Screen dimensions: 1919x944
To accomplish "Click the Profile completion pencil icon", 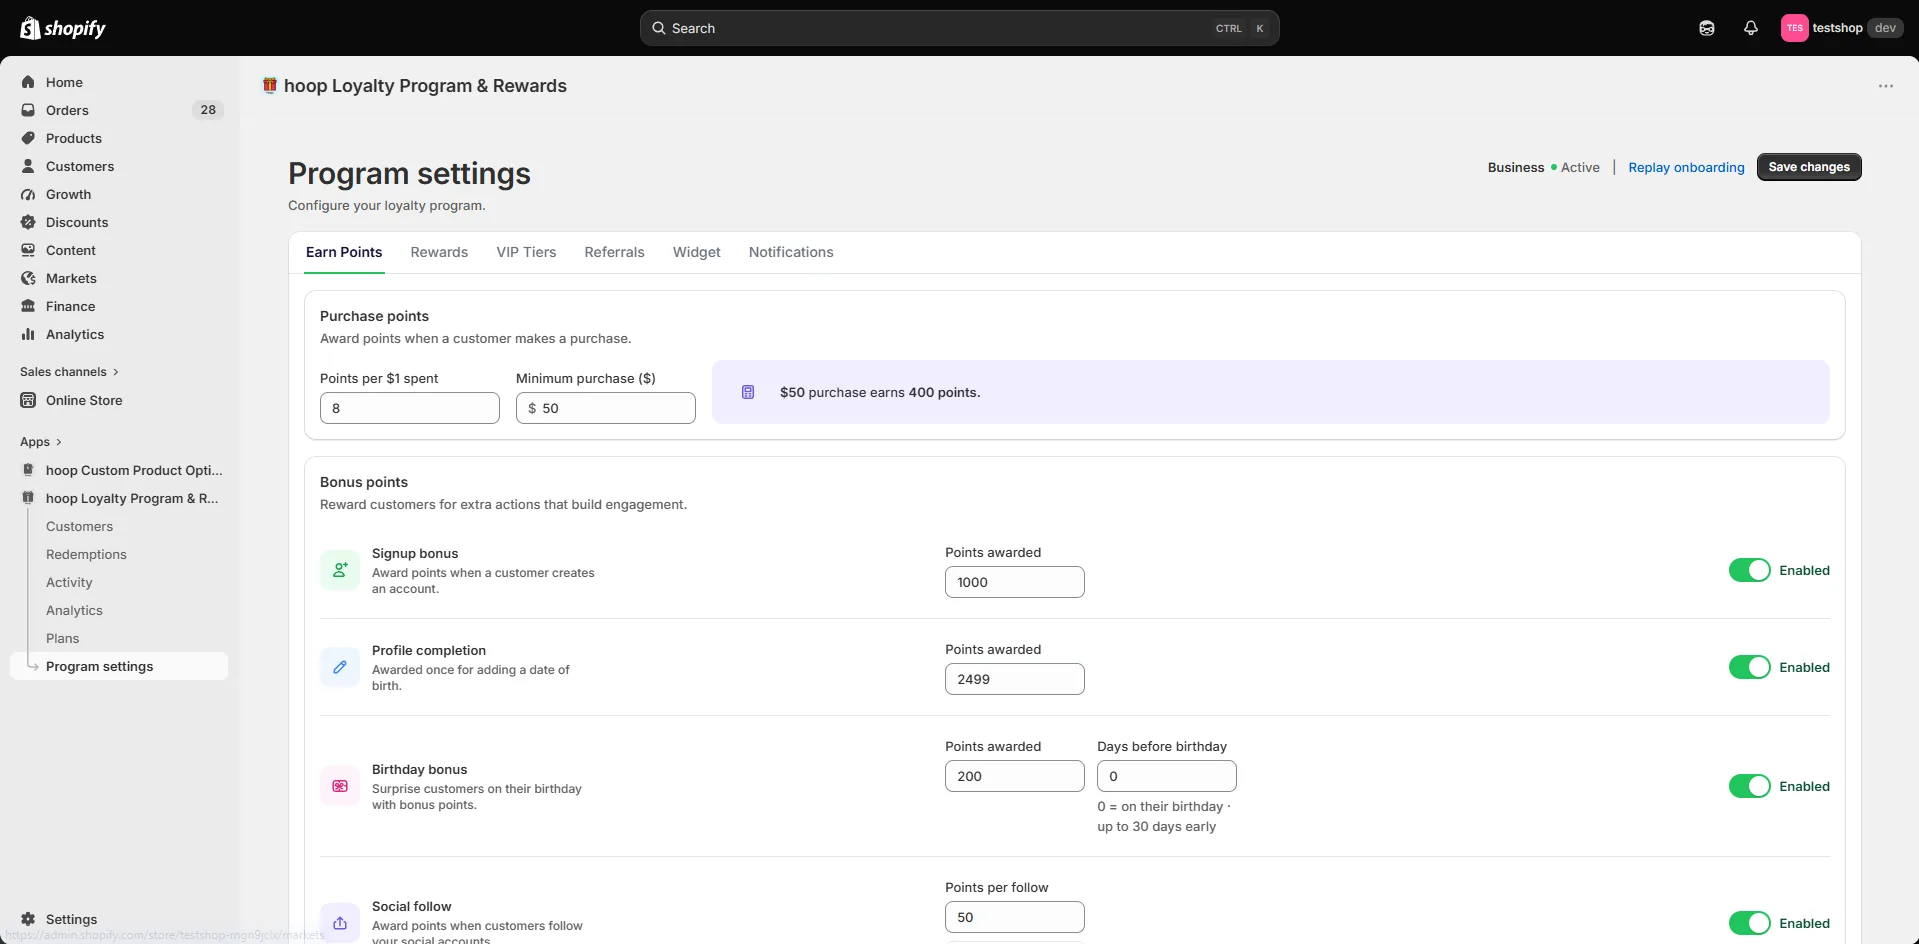I will (340, 667).
